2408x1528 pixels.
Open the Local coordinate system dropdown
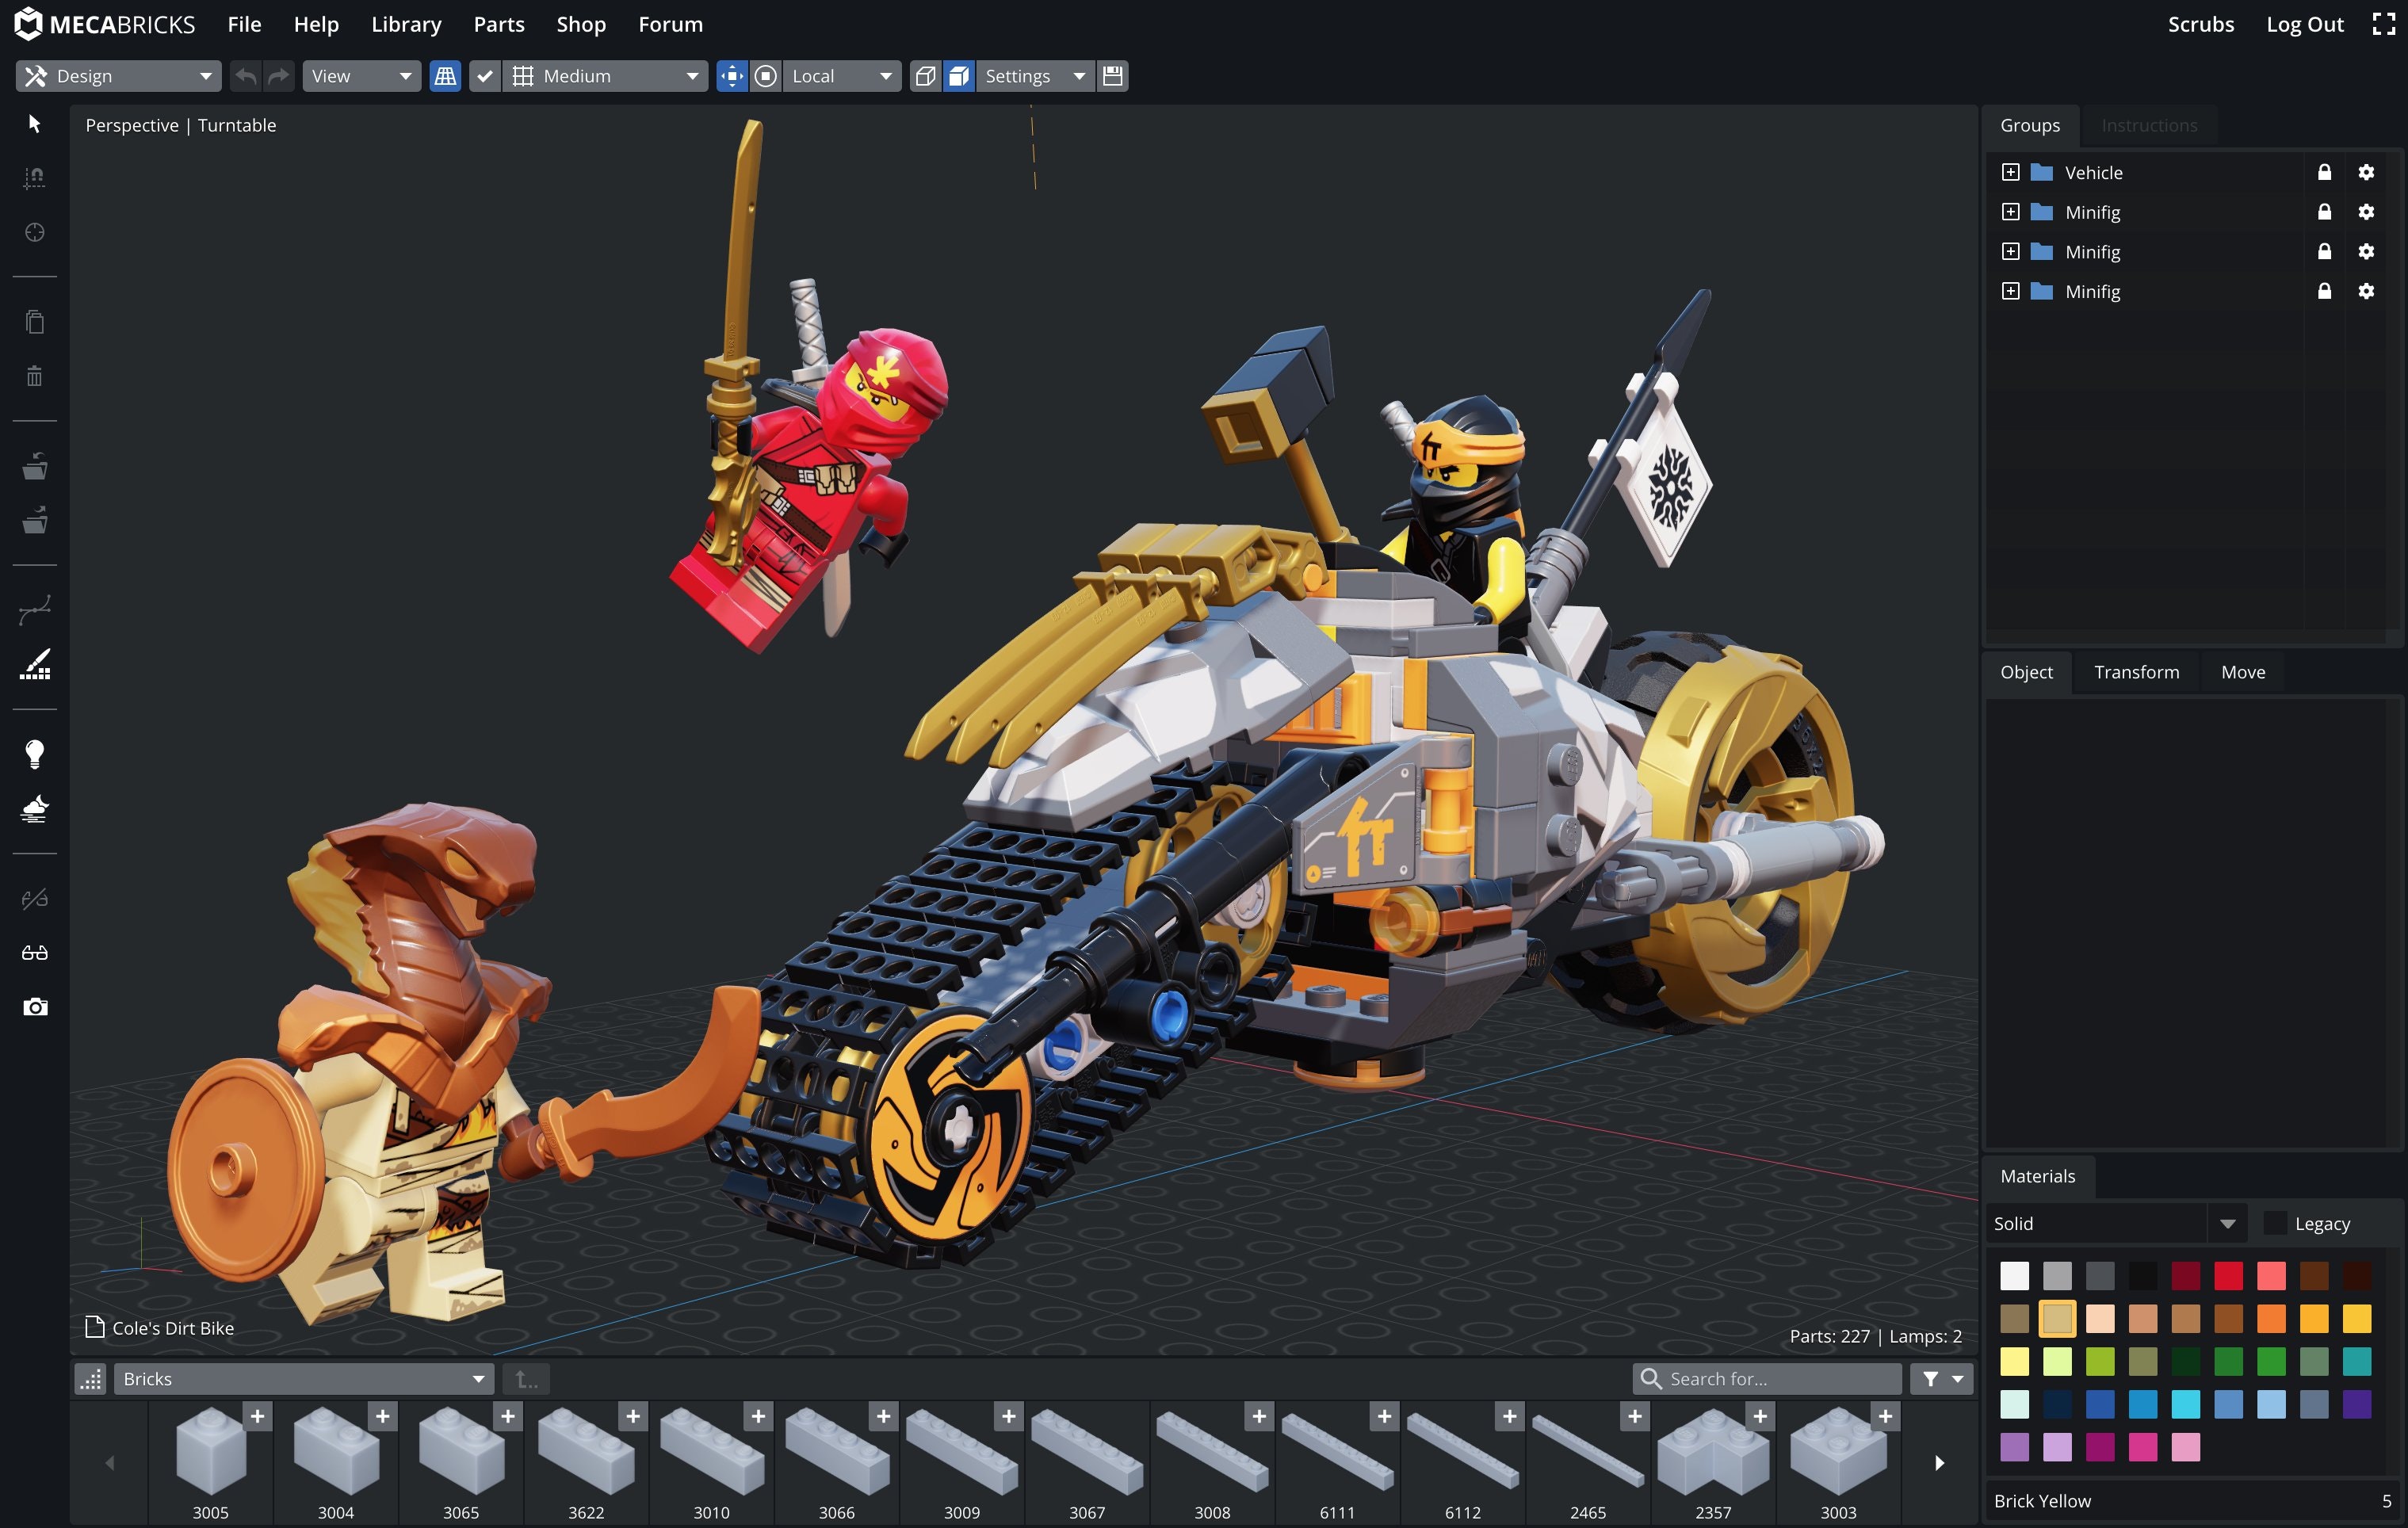click(842, 75)
